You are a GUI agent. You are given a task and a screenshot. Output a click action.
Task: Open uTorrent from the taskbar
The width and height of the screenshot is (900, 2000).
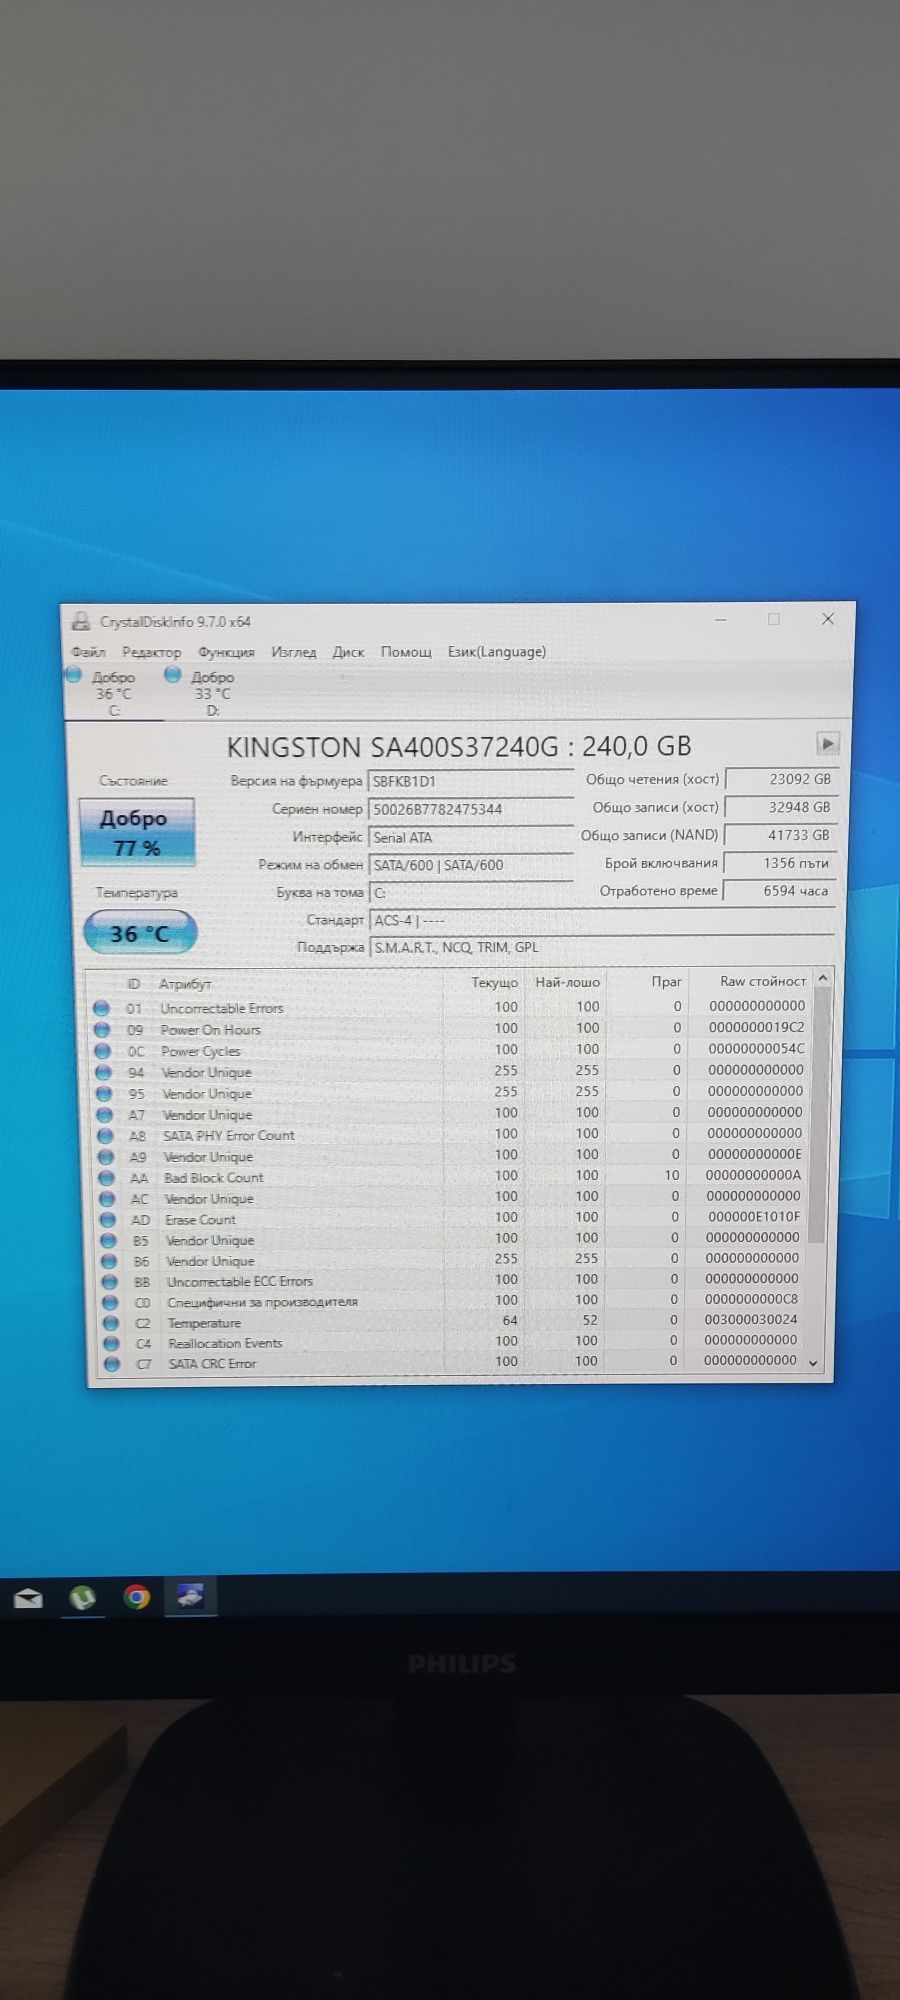(x=82, y=1599)
